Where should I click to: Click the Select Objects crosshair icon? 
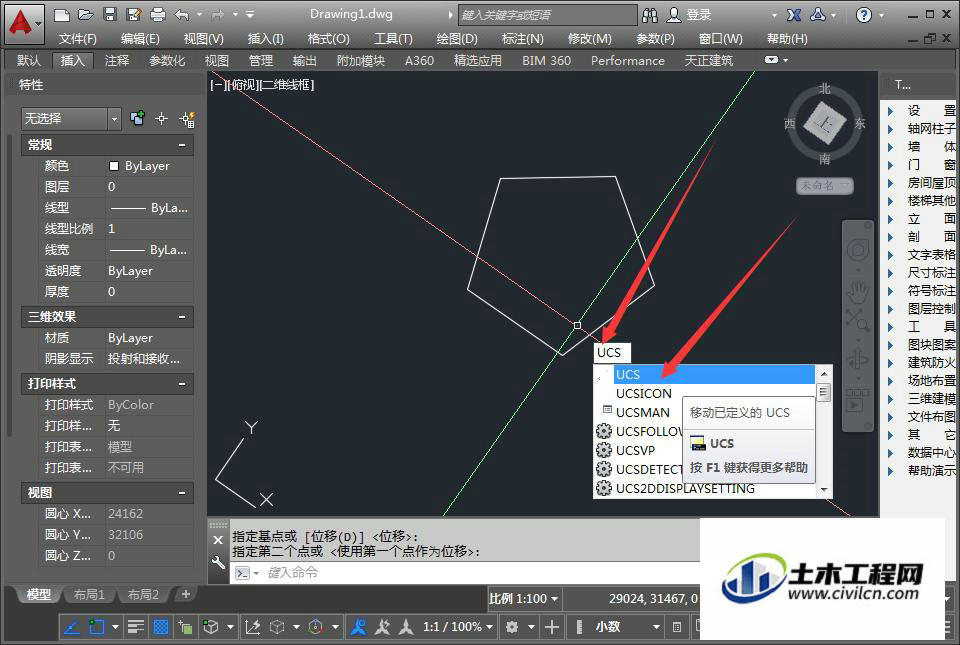tap(162, 118)
